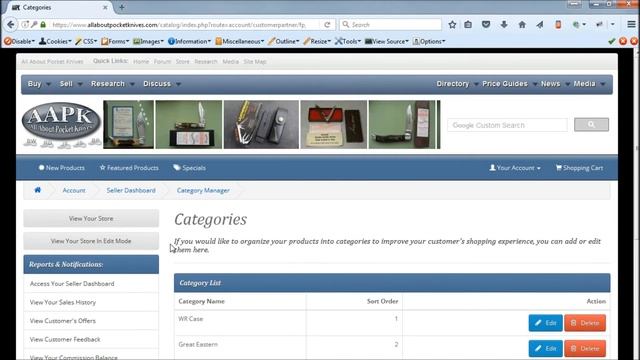Click View Your Store In Edit Mode
Viewport: 640px width, 360px height.
[x=91, y=241]
